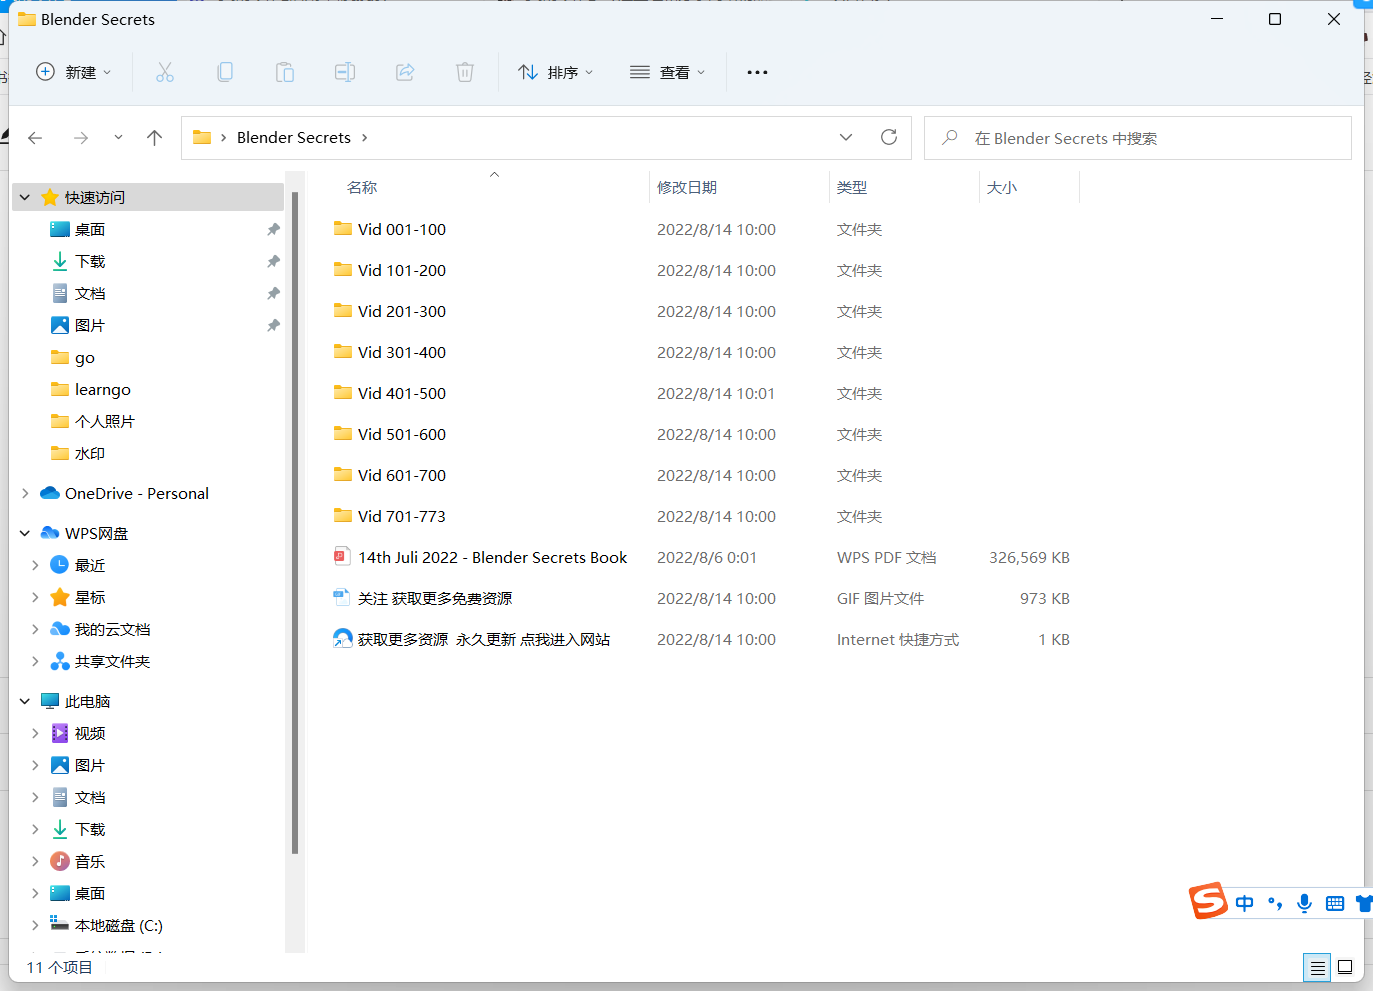Open address bar history dropdown
1373x991 pixels.
846,137
